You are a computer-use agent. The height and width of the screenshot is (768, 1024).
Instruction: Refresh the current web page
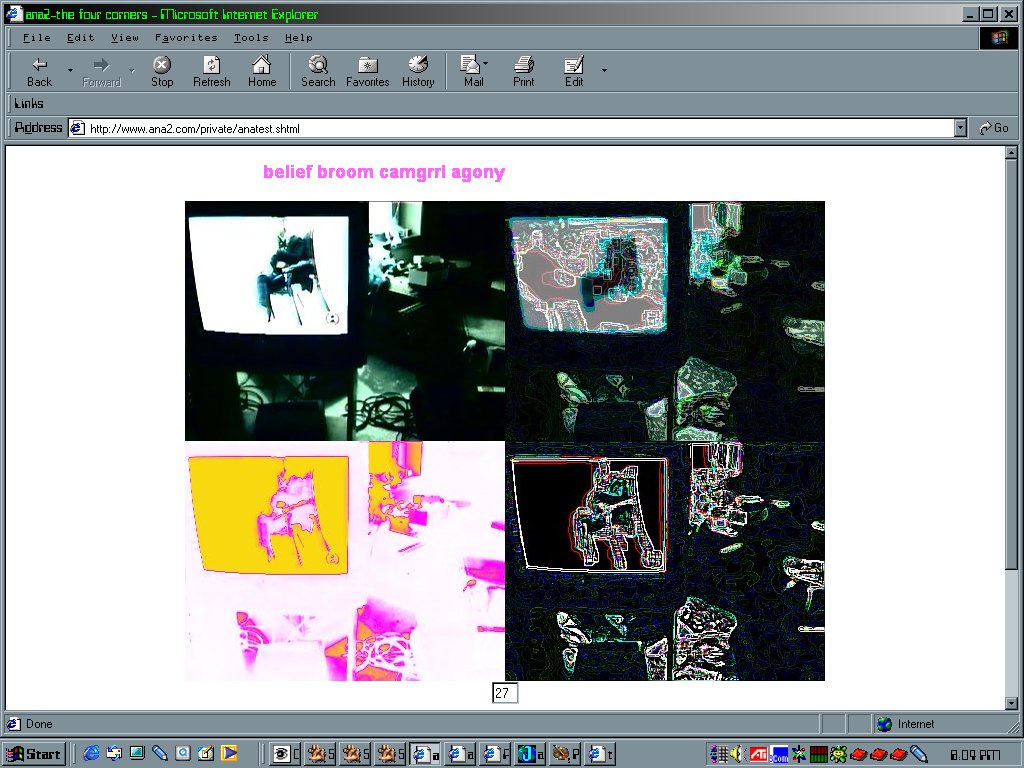click(211, 70)
